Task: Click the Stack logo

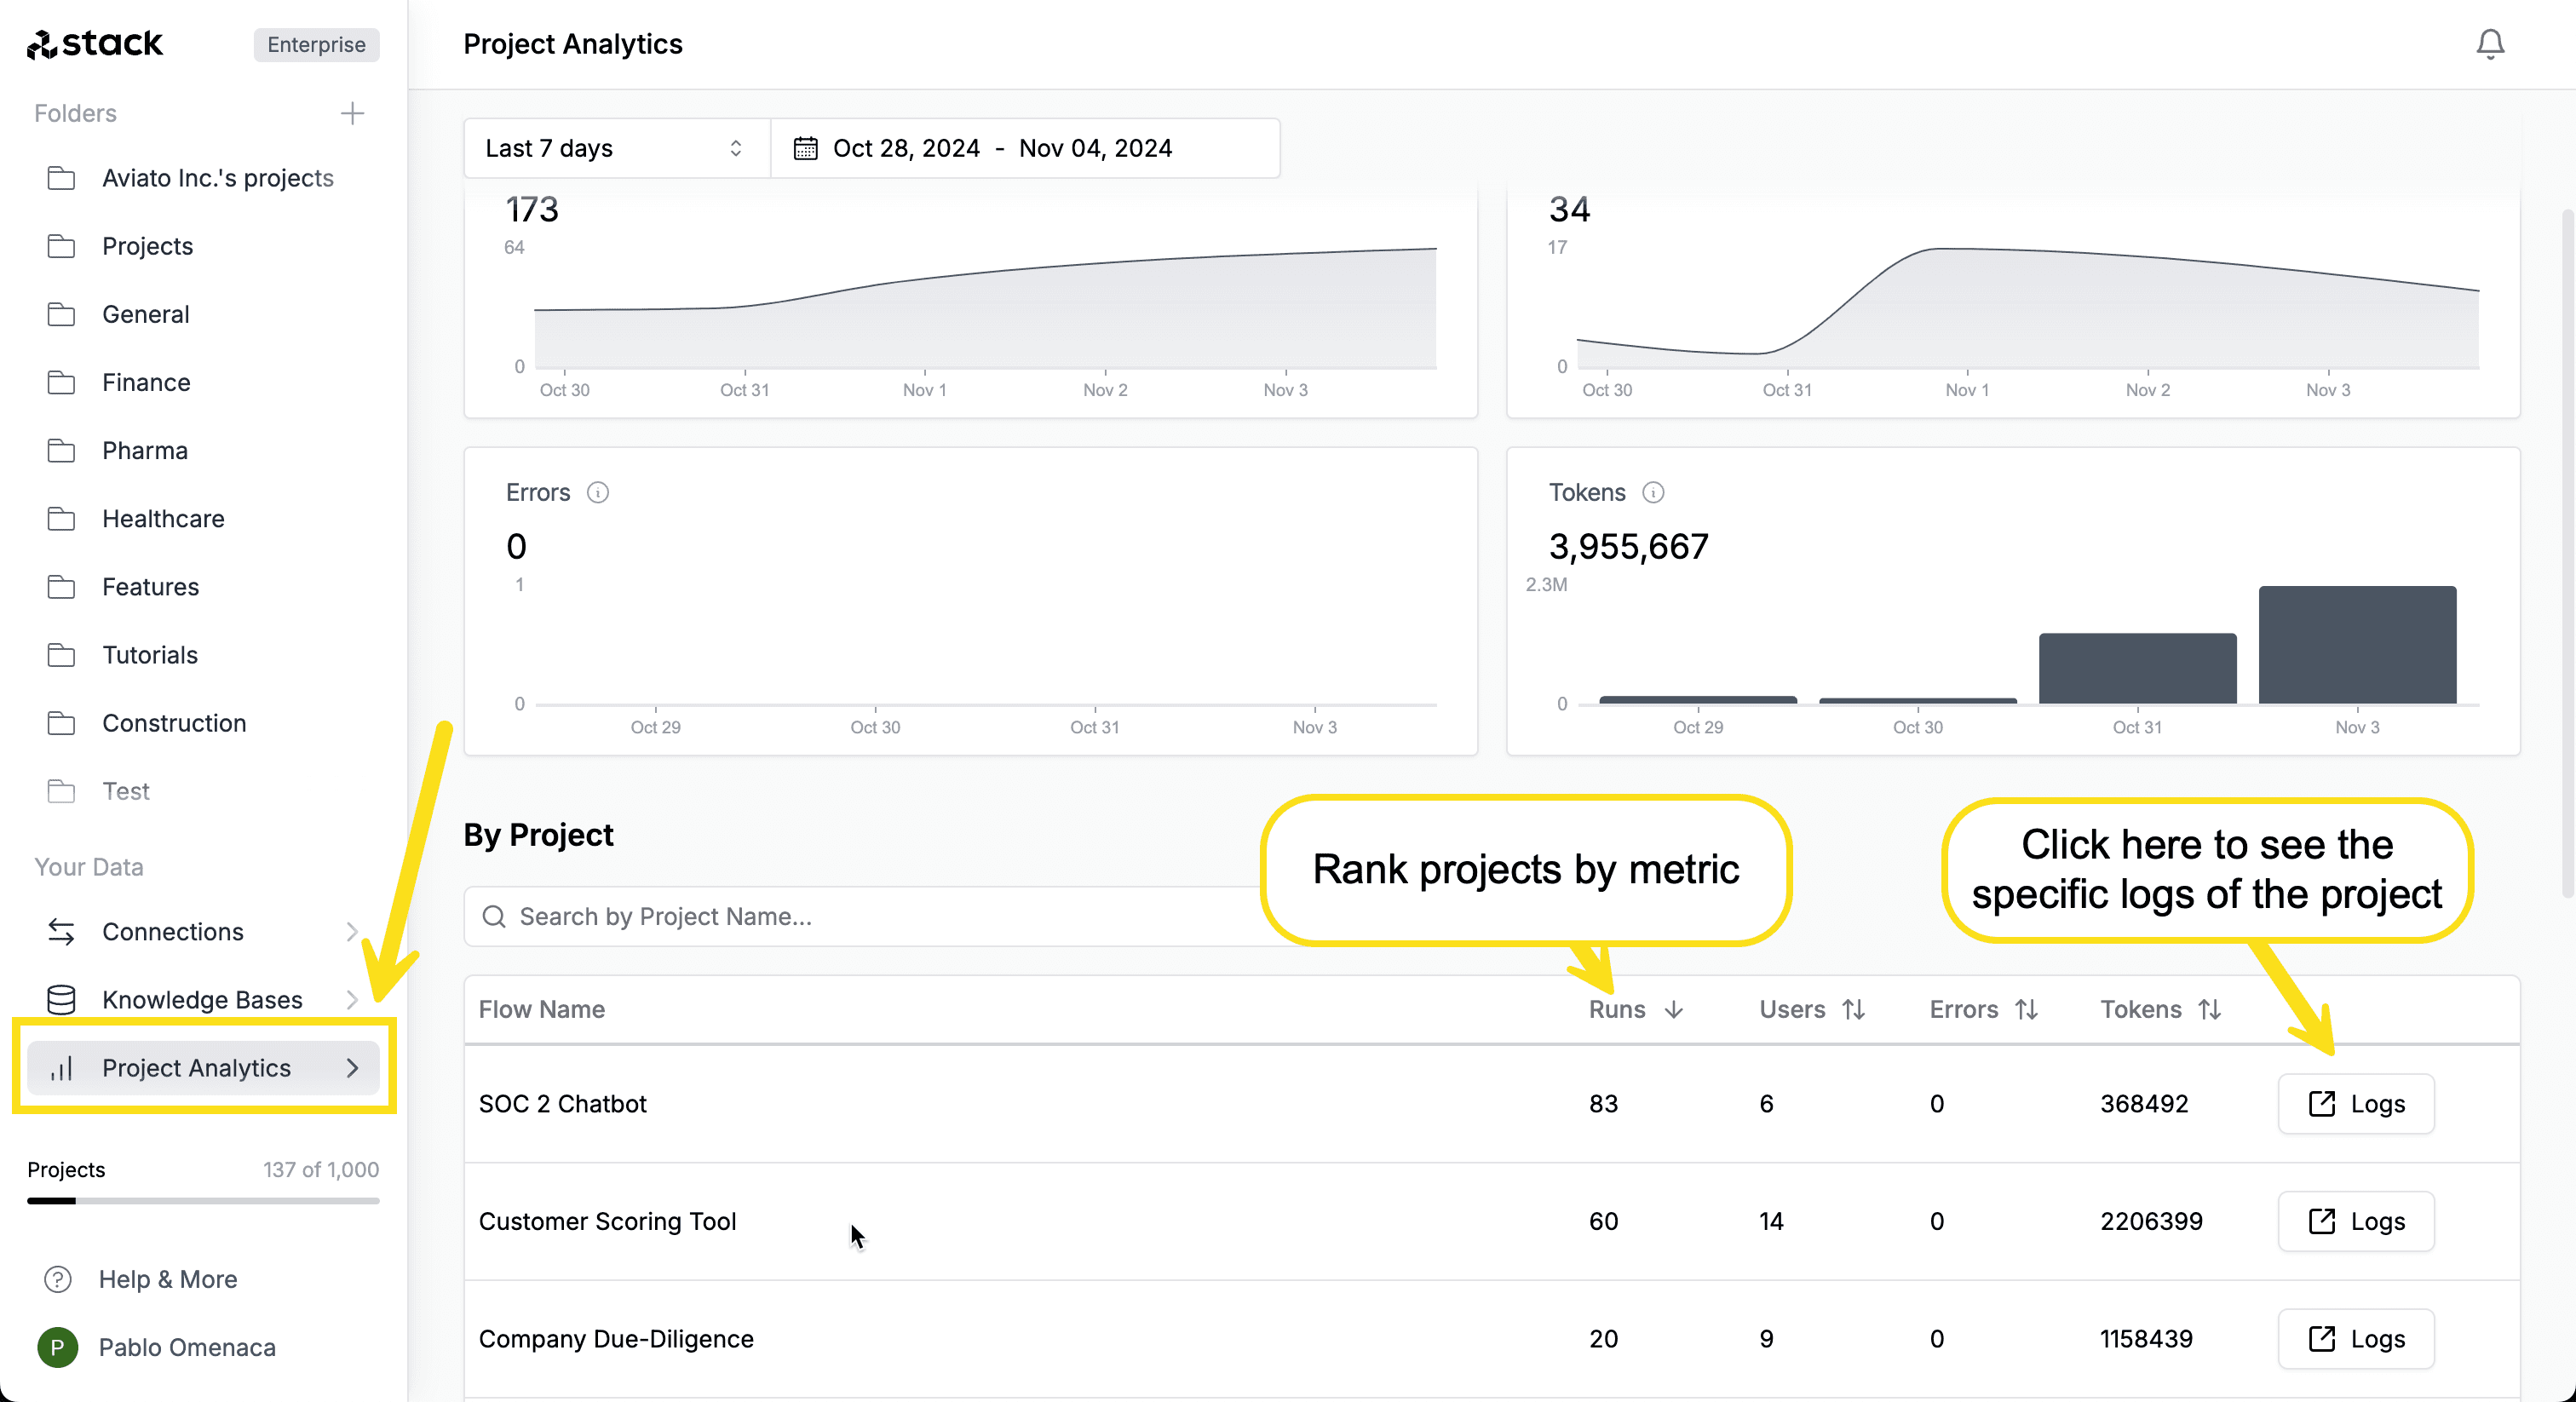Action: click(95, 44)
